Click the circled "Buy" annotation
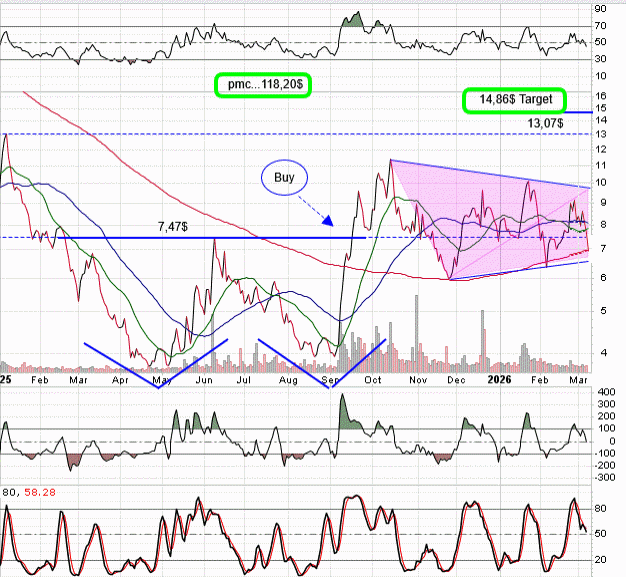The image size is (626, 577). [x=285, y=177]
